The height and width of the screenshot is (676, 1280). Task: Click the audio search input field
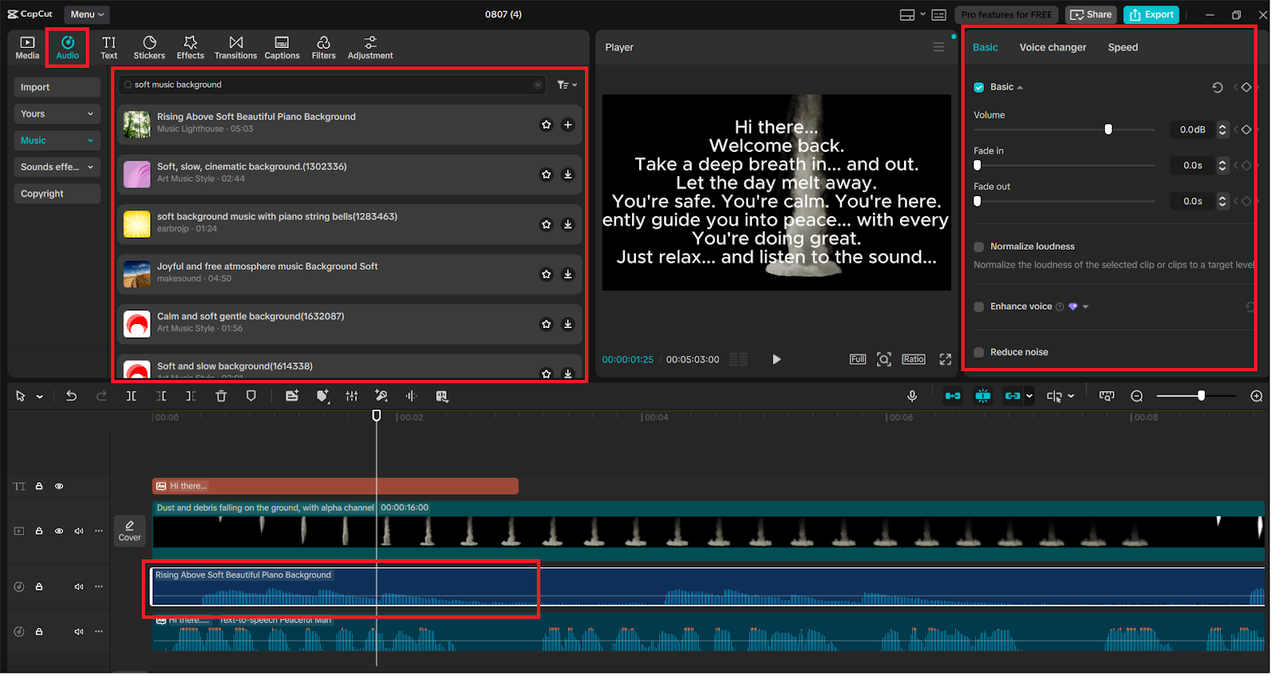click(x=333, y=85)
